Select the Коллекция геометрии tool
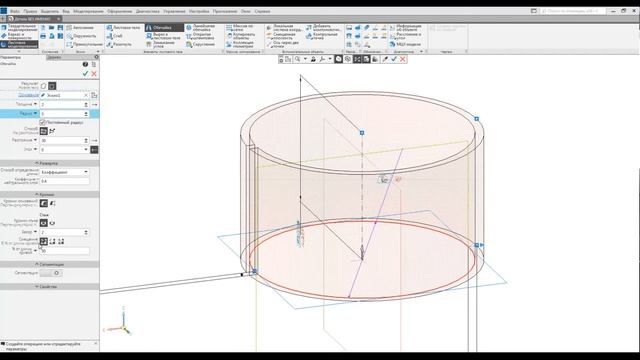Viewport: 640px width, 360px height. (240, 44)
